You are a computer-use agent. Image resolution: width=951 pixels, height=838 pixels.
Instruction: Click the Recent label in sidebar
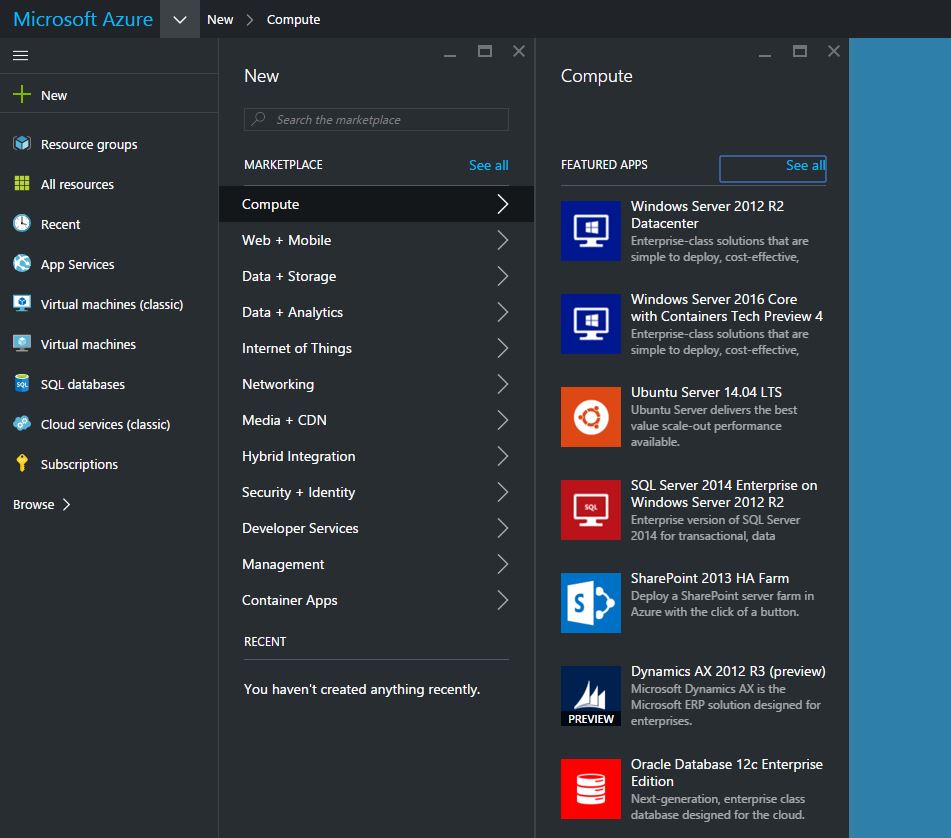pyautogui.click(x=60, y=224)
